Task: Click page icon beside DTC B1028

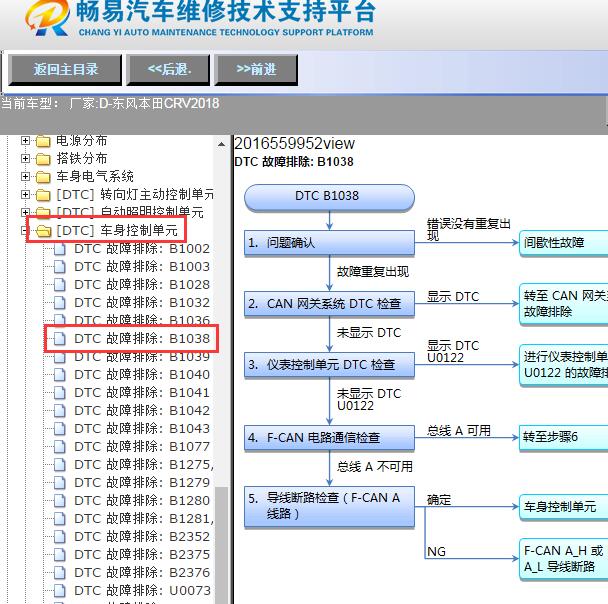Action: click(59, 285)
